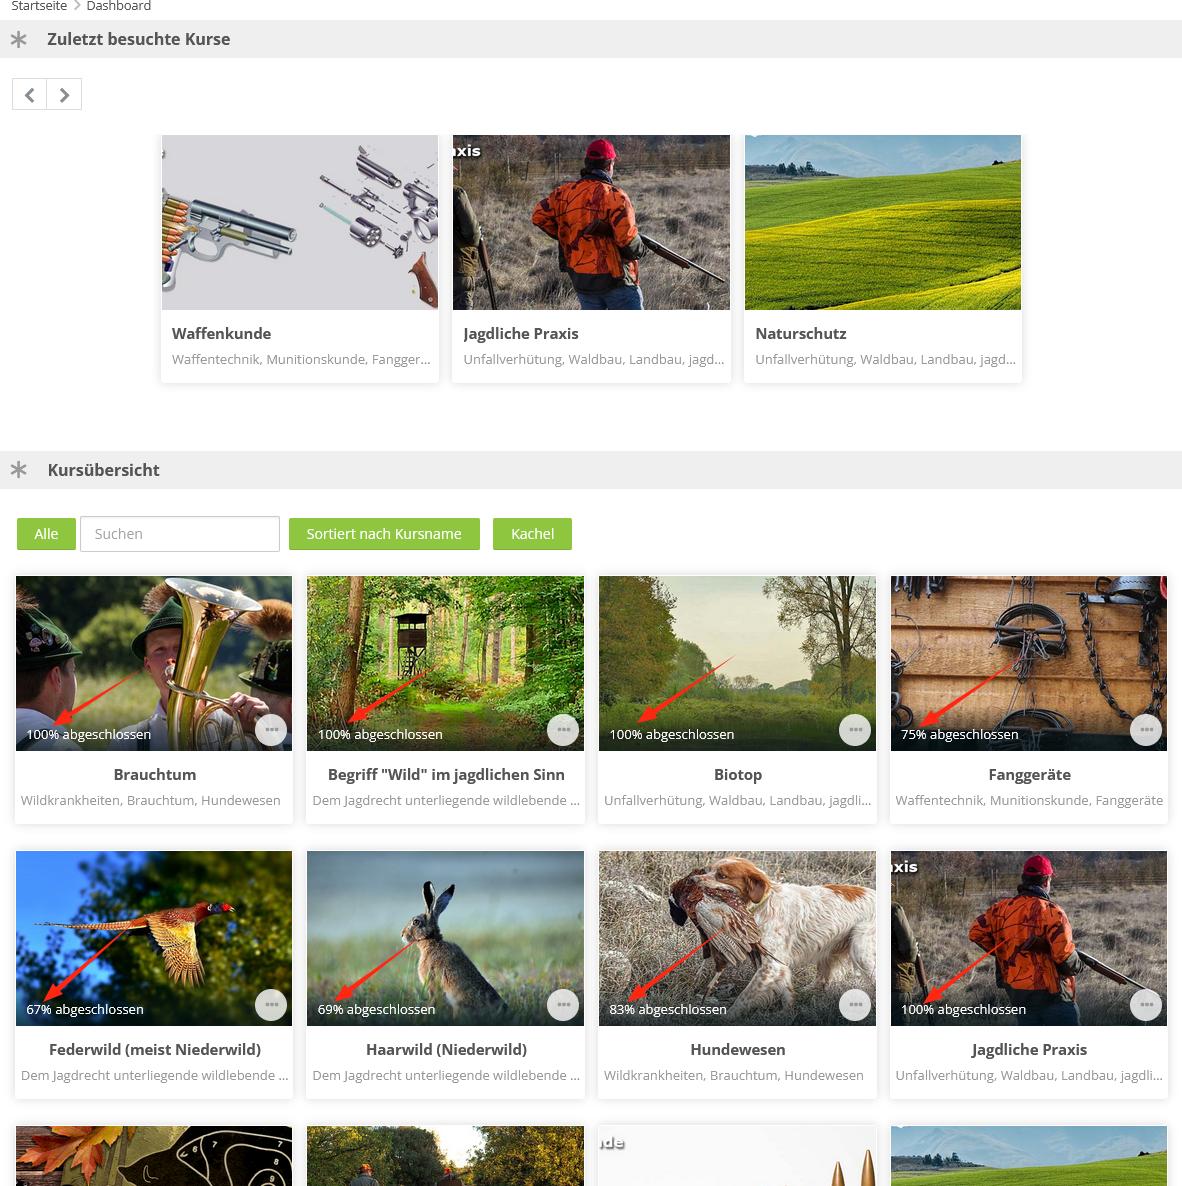Click the Brauchtum horn players thumbnail
Screen dimensions: 1182x1186
tap(154, 663)
